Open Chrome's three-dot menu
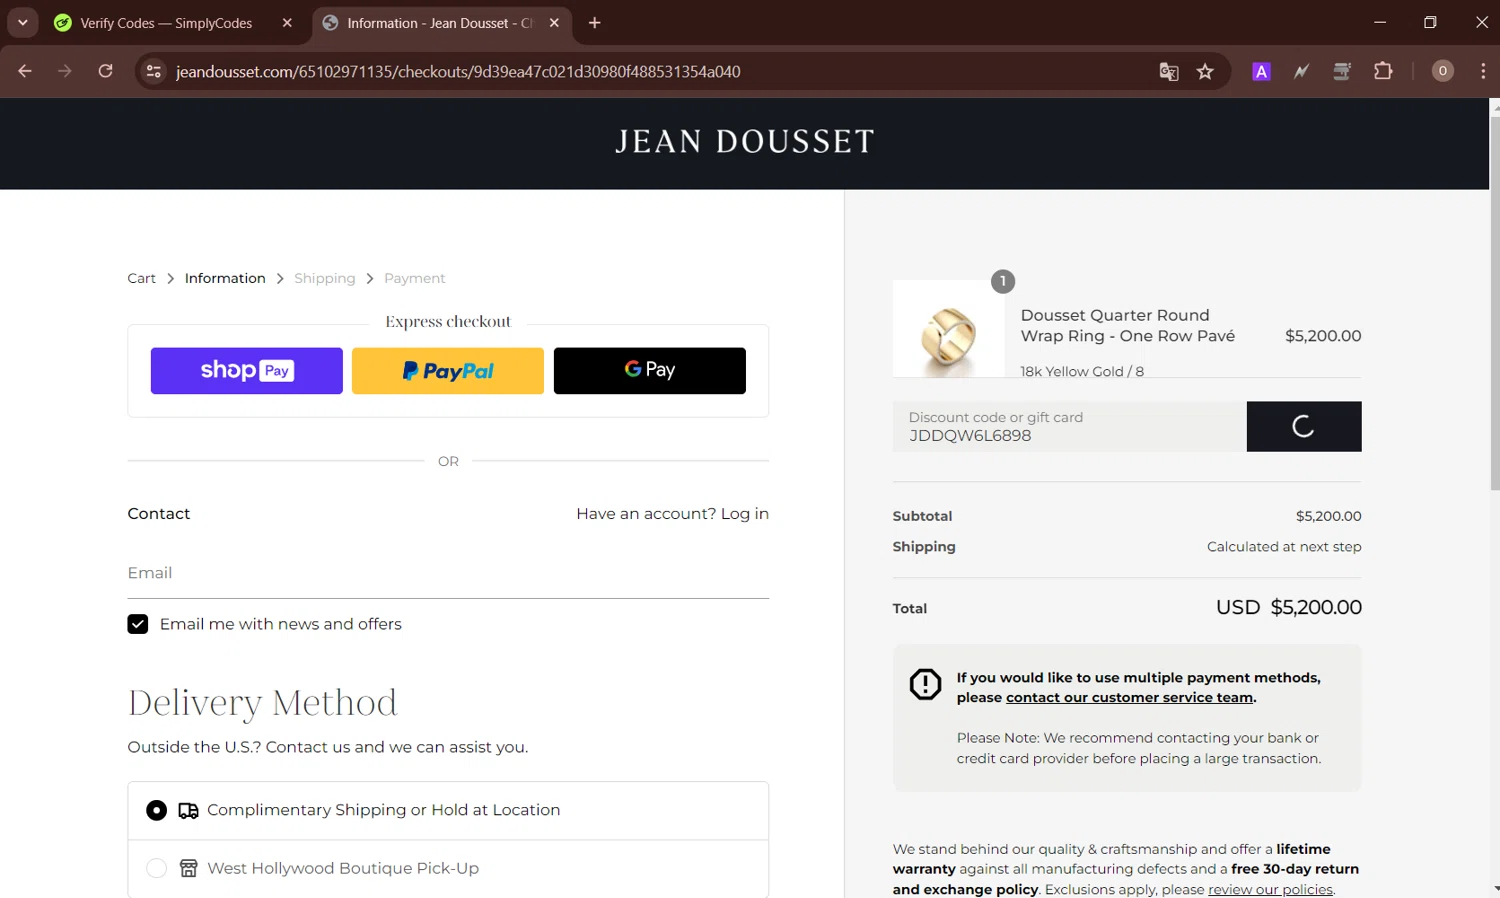 point(1482,71)
